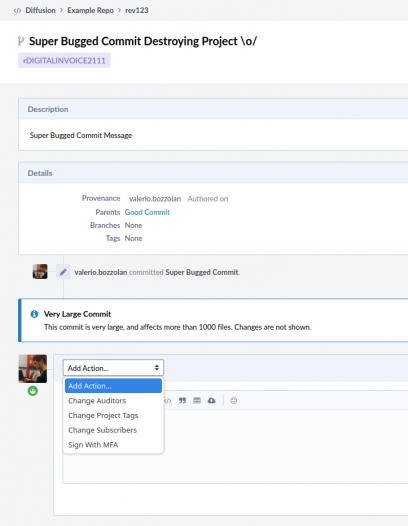Screen dimensions: 408x526
Task: Click the rDIGITALINVOICE2111 commit tag
Action: 64,60
